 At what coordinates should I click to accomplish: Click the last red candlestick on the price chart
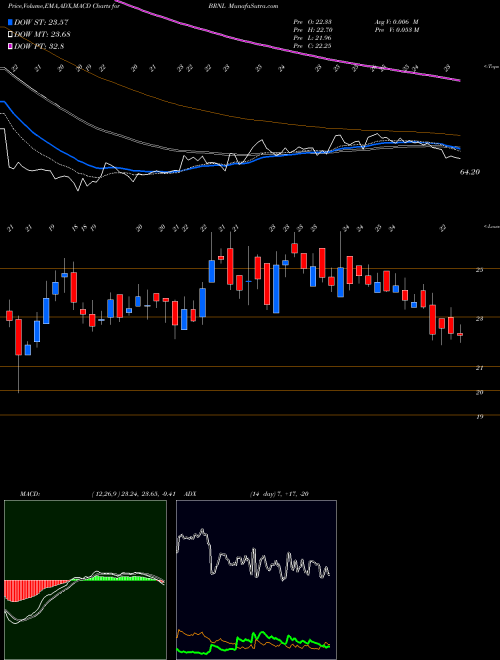pos(460,334)
